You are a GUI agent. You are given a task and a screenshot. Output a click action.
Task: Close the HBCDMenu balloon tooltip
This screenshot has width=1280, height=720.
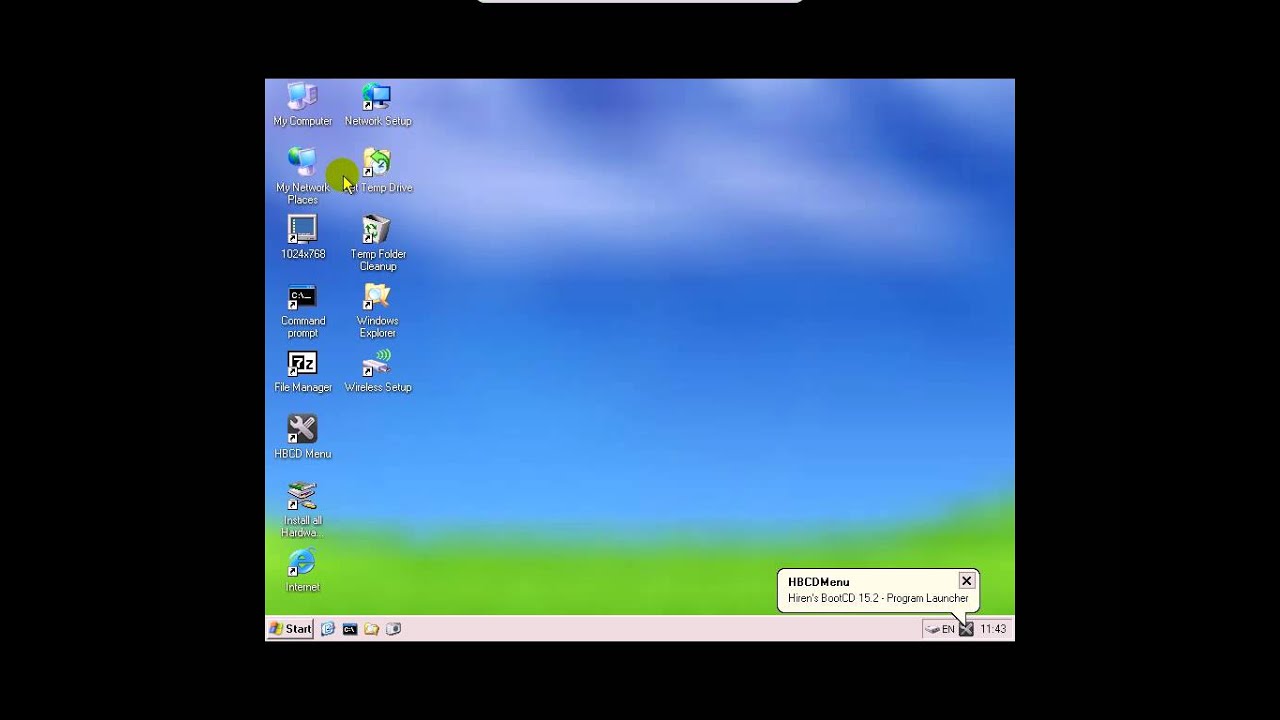(966, 581)
